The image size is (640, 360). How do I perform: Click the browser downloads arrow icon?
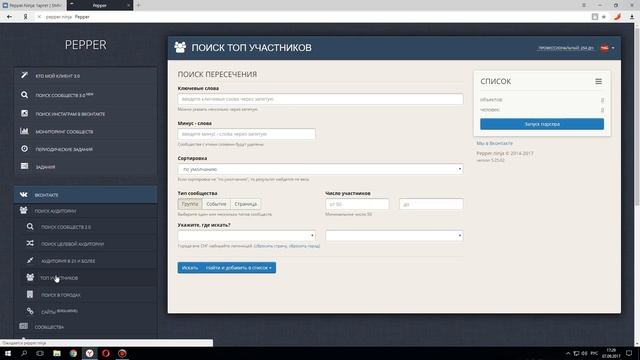tap(632, 17)
